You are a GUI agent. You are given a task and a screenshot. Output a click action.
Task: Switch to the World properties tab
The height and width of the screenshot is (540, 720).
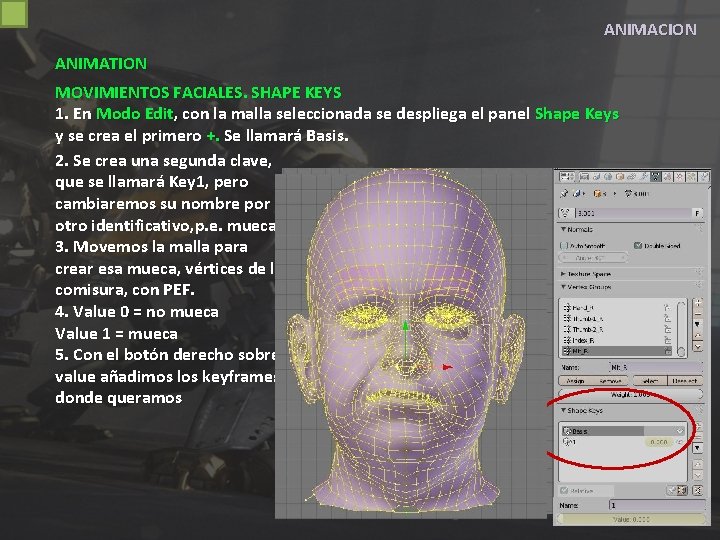608,177
